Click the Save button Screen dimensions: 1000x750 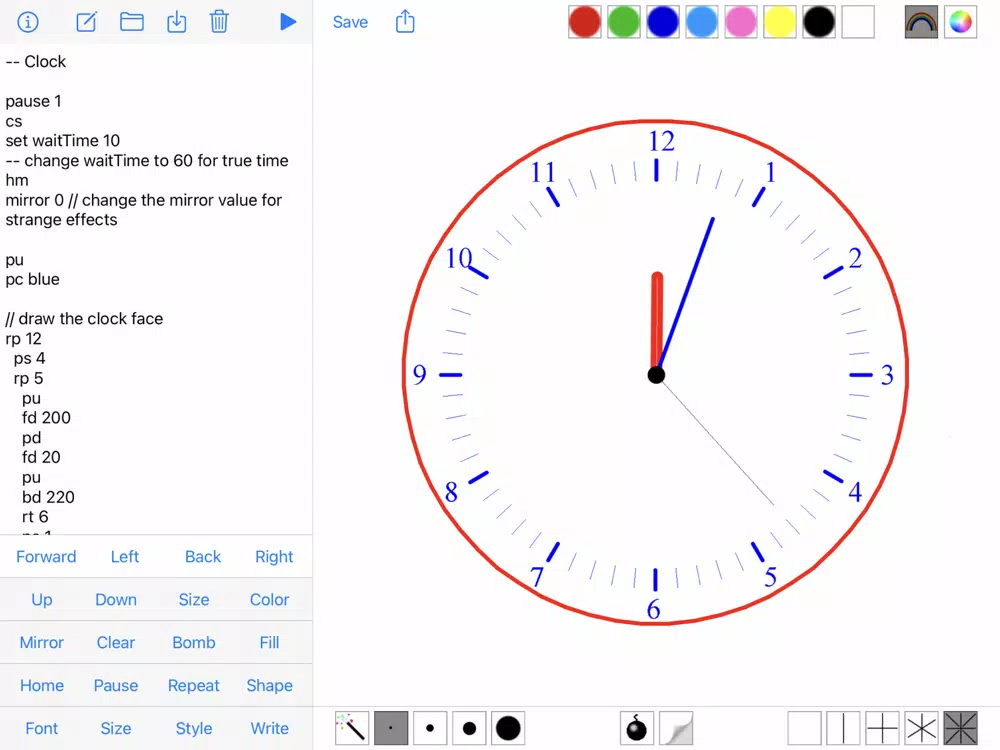pyautogui.click(x=350, y=22)
